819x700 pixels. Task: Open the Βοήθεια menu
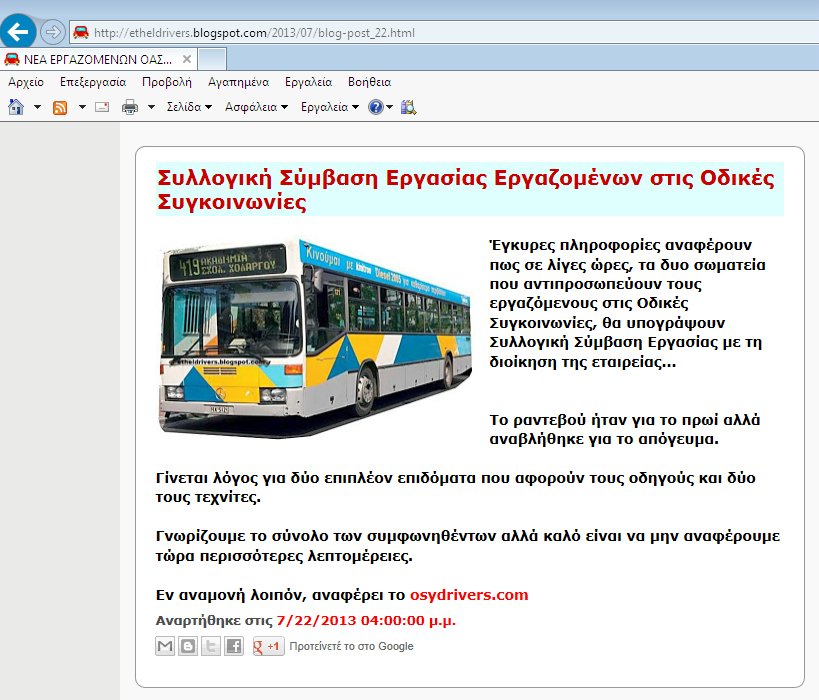(x=369, y=82)
